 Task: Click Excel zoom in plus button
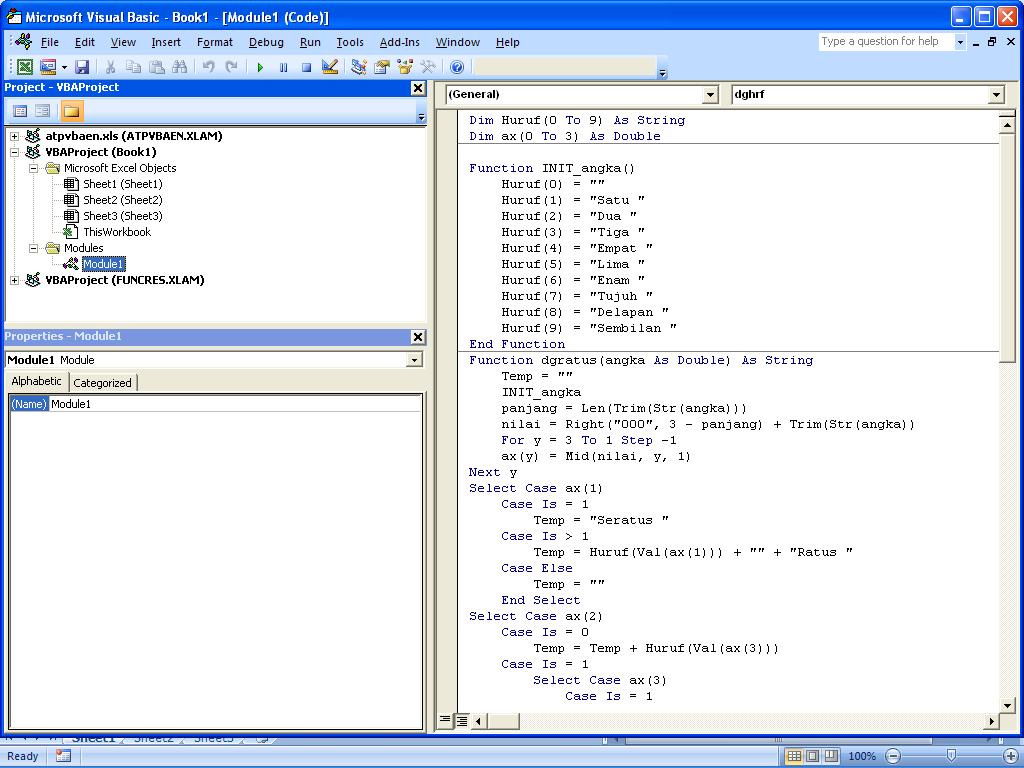[1010, 756]
